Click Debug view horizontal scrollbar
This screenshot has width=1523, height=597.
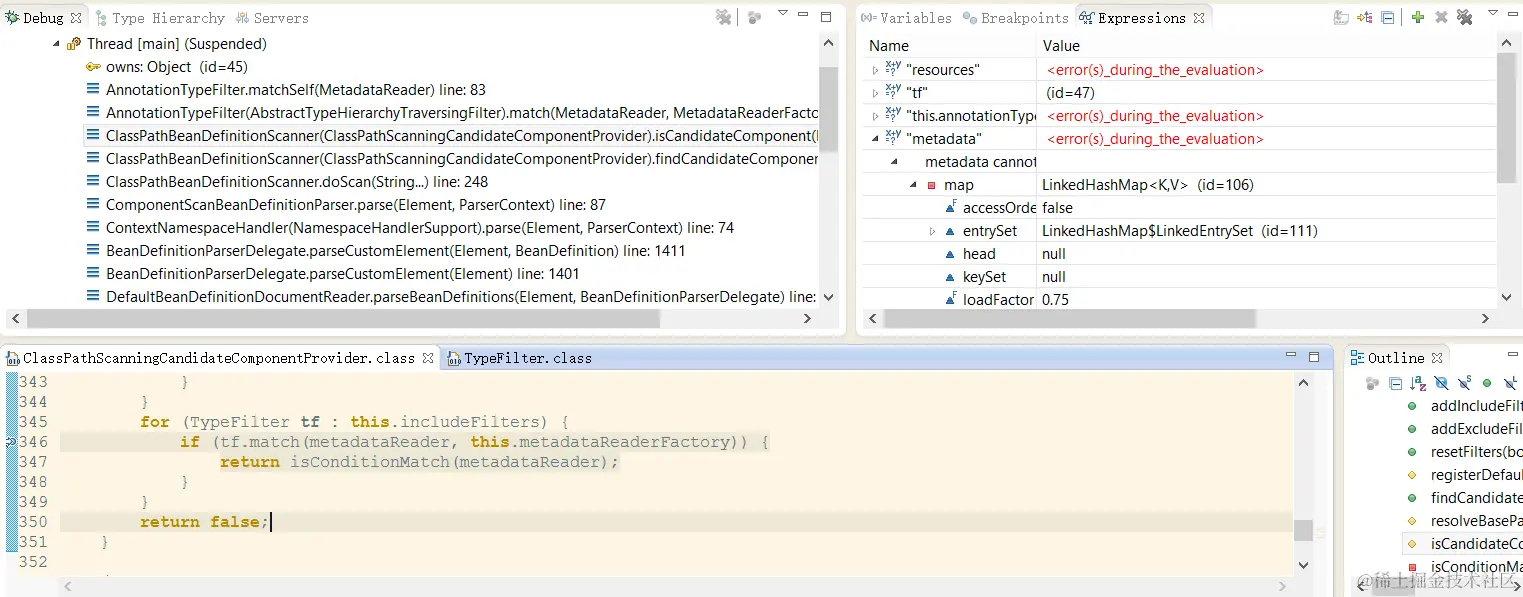tap(343, 318)
